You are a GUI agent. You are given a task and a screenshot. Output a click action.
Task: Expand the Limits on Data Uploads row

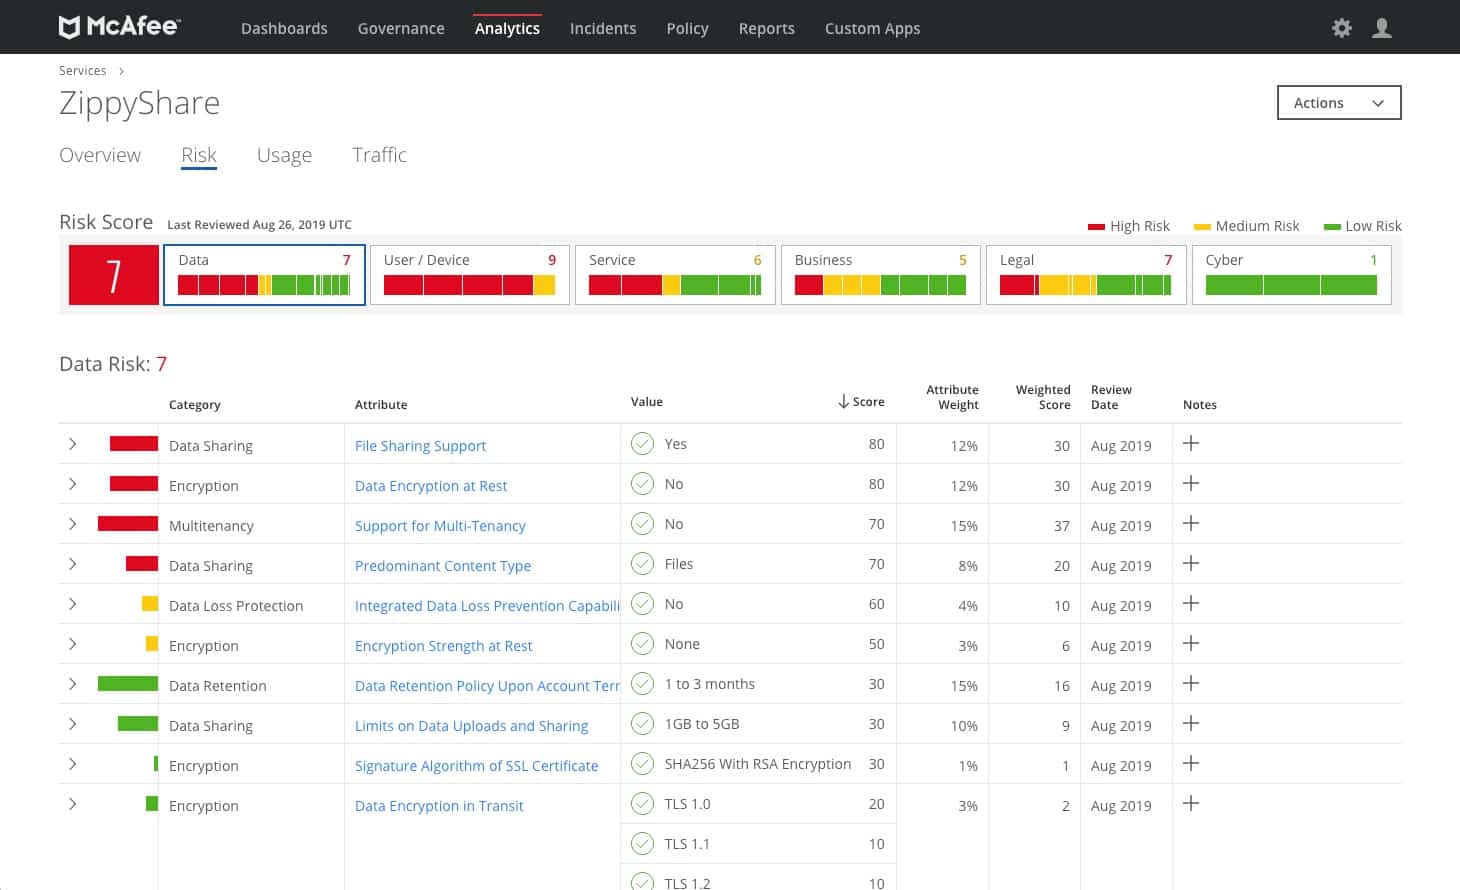tap(73, 724)
